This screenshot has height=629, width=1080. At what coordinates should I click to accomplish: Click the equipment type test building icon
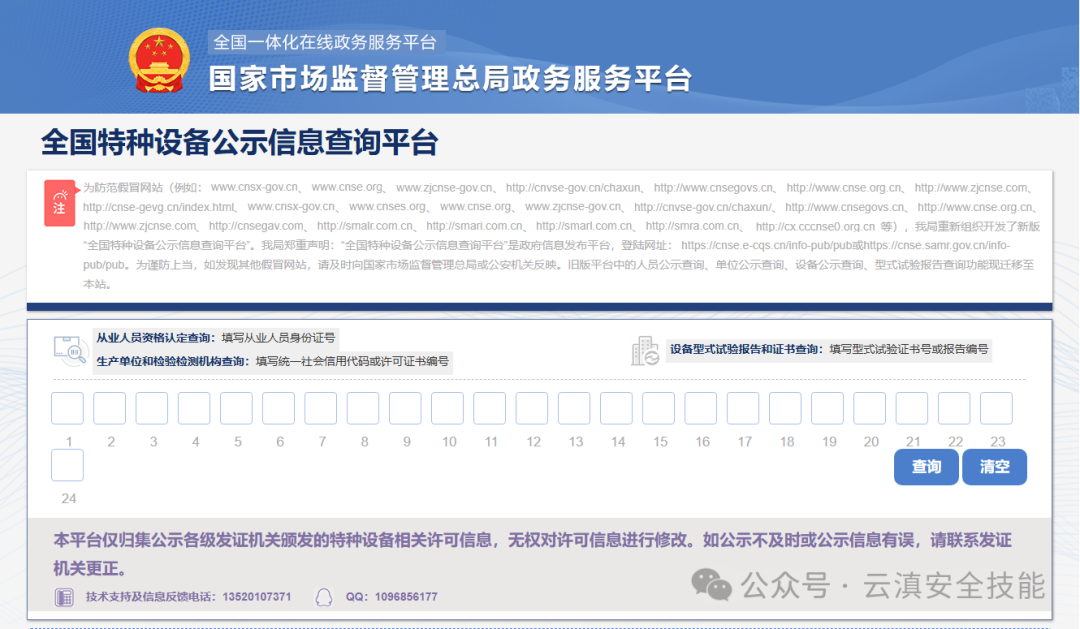645,351
